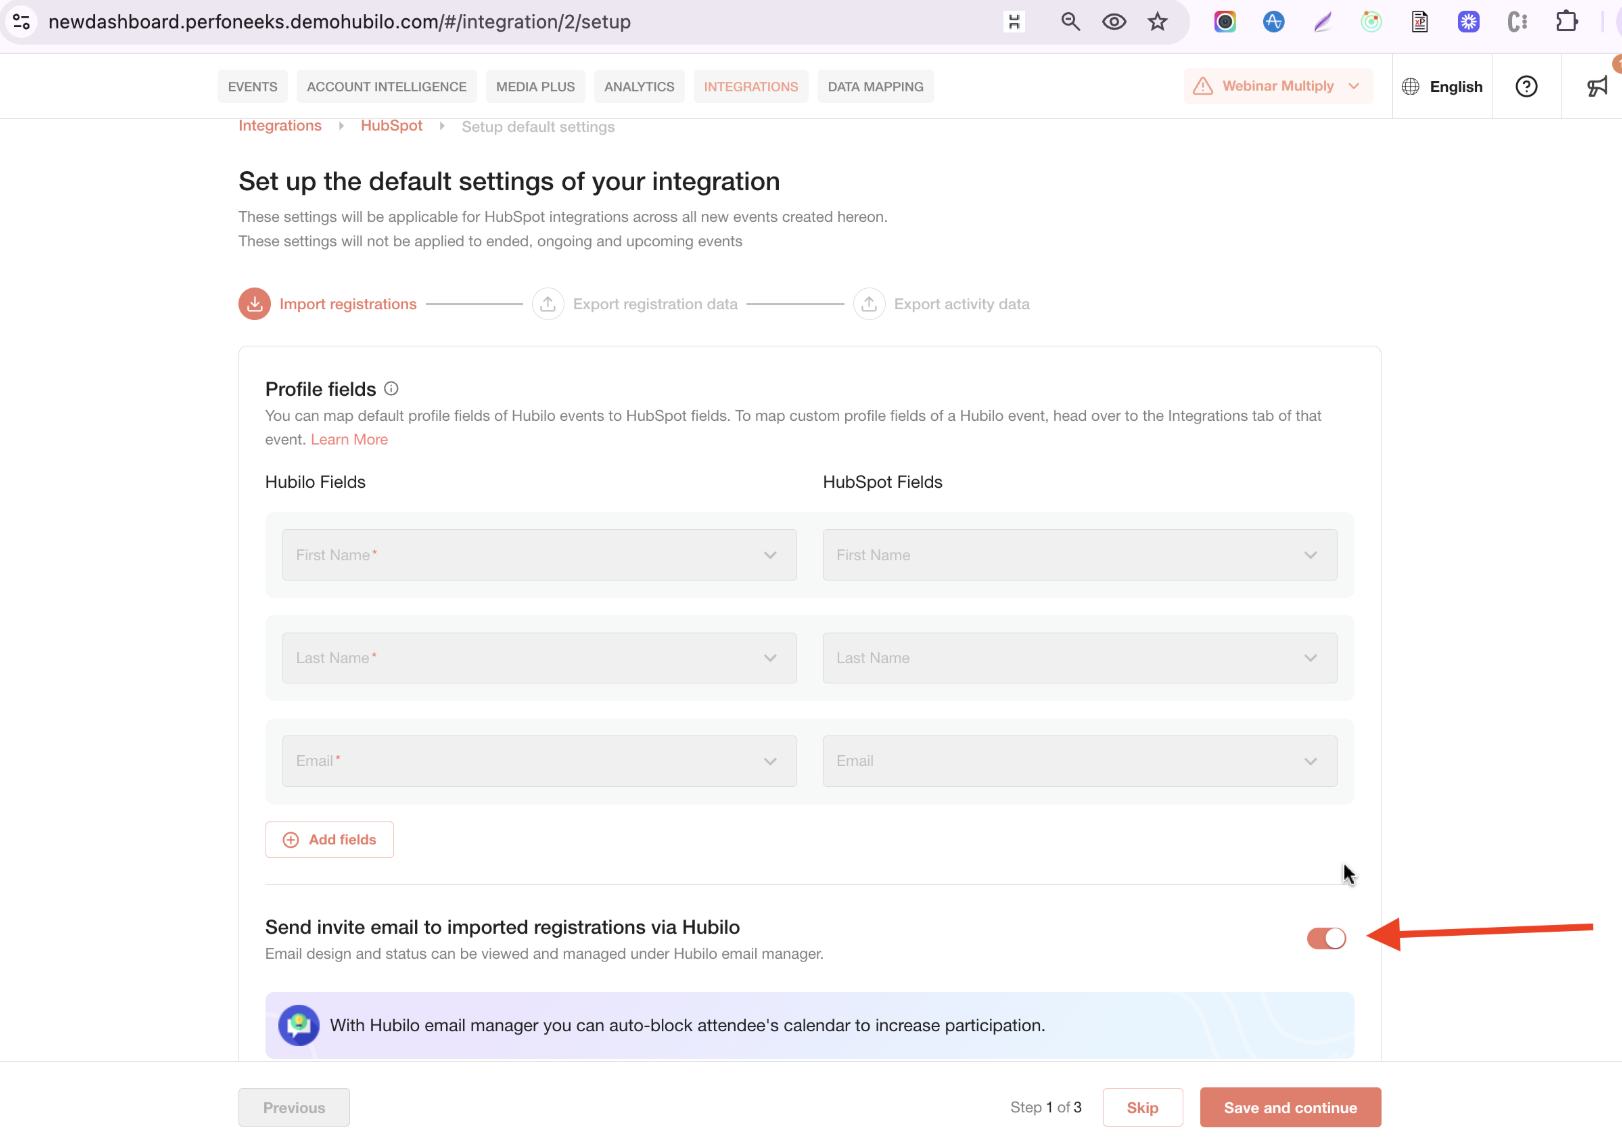Expand the Hubilo First Name dropdown
This screenshot has height=1142, width=1622.
click(539, 555)
